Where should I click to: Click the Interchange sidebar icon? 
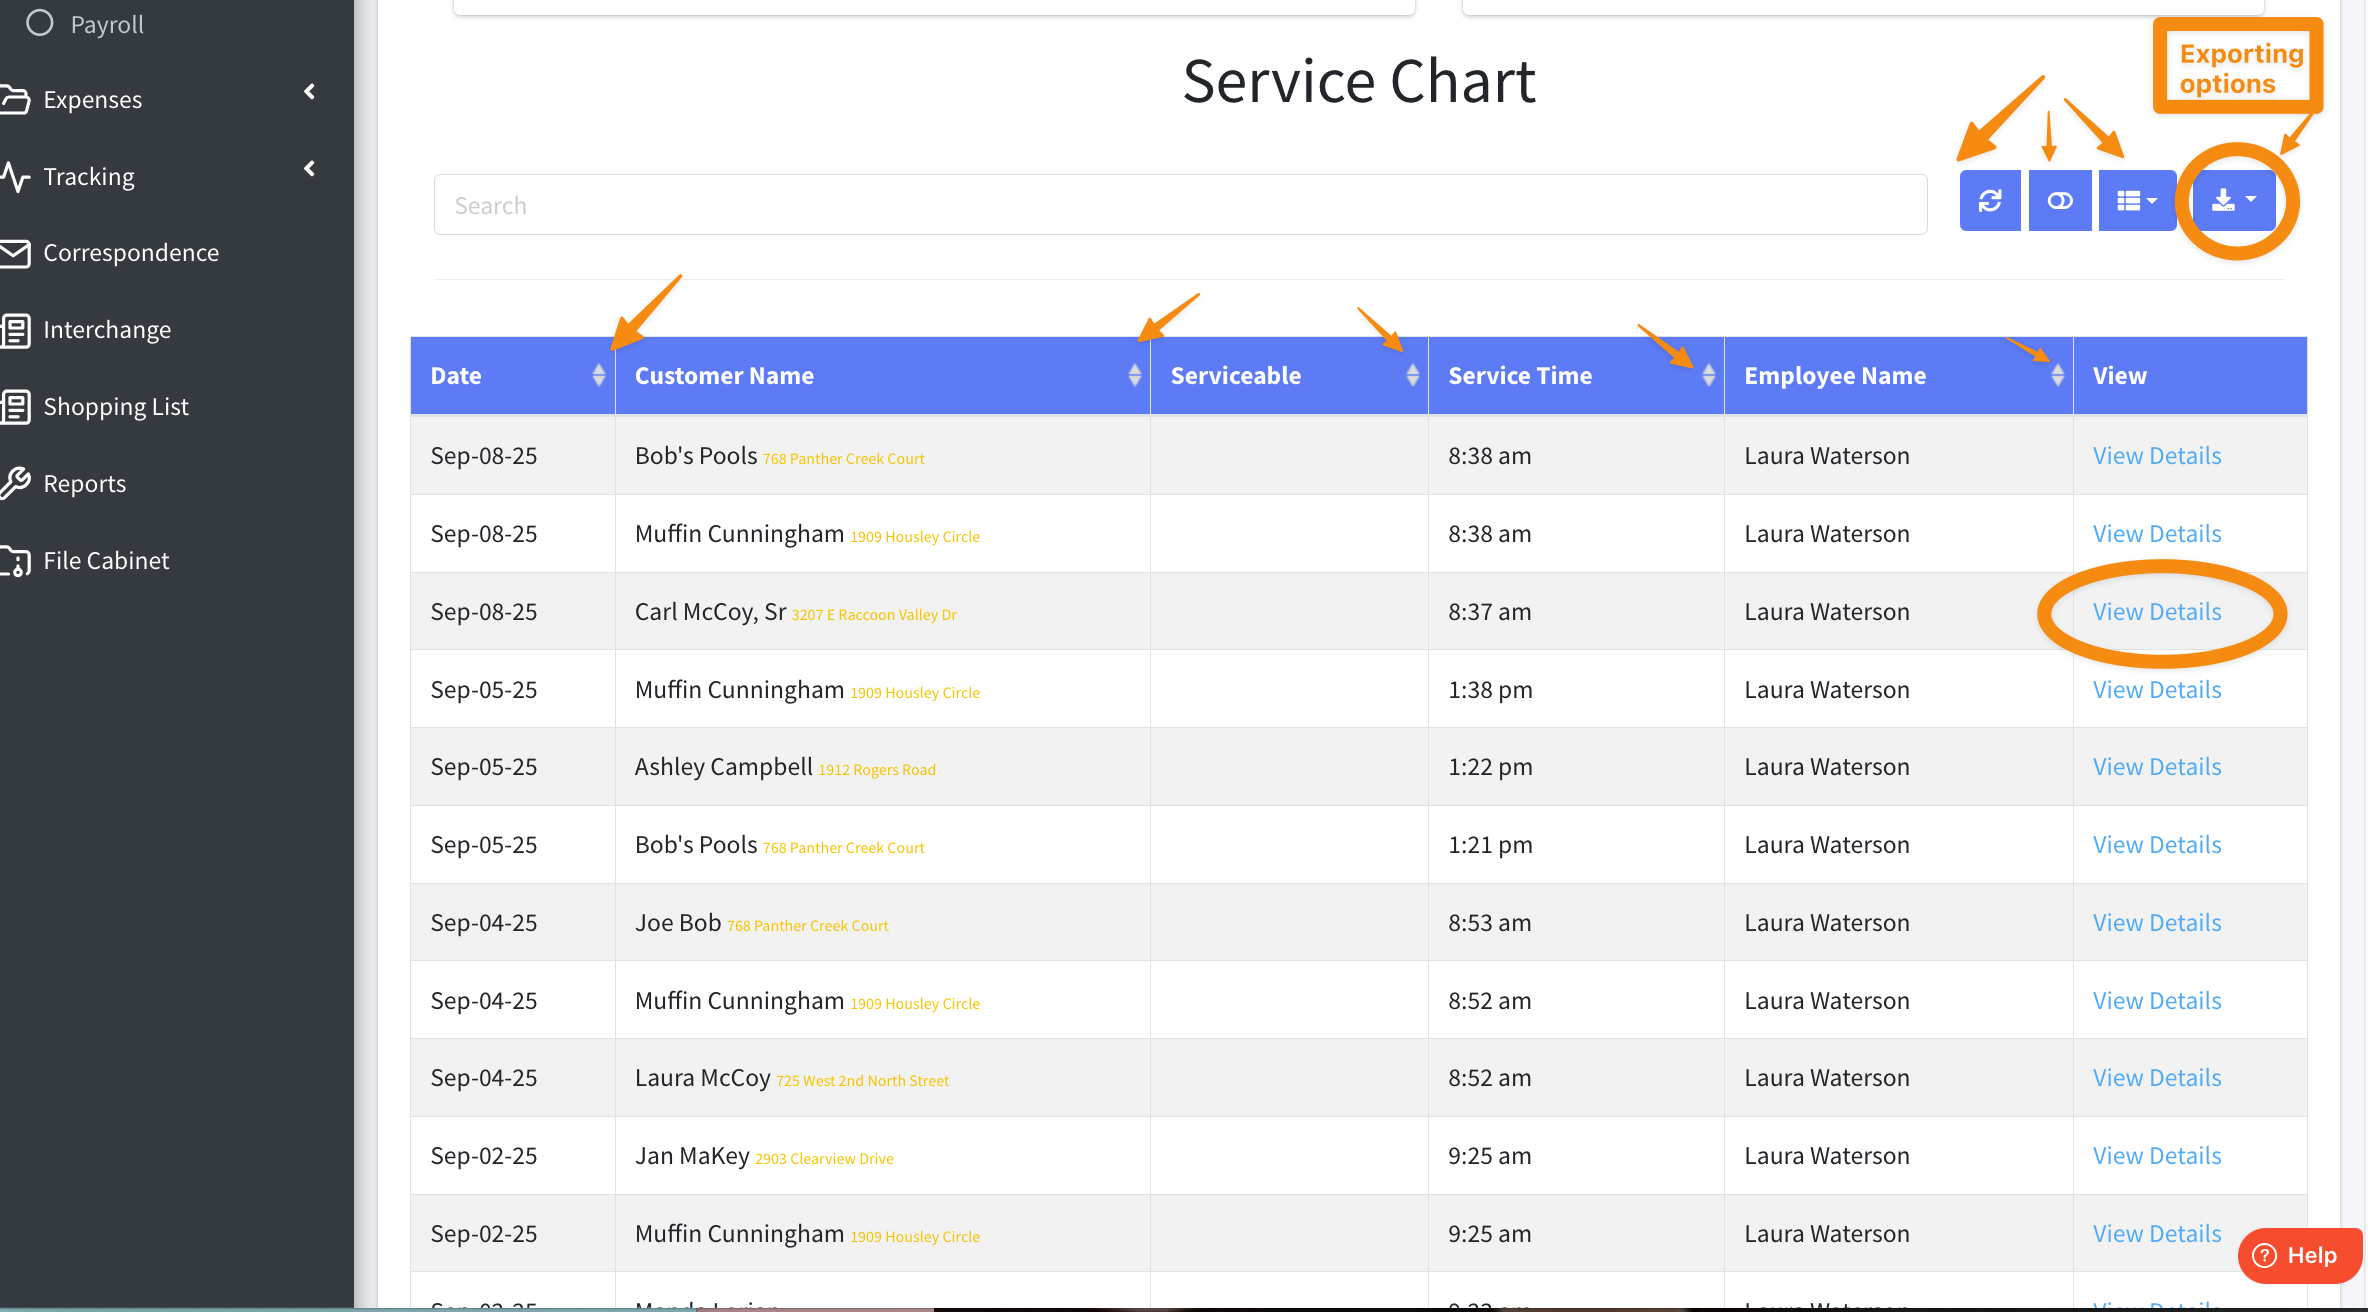[x=16, y=330]
